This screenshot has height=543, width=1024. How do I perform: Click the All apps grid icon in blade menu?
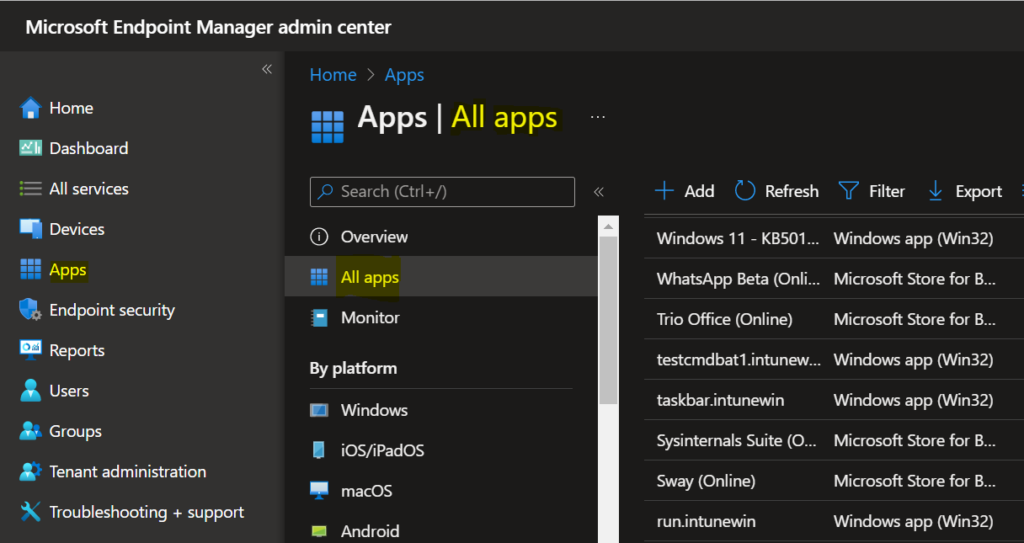coord(319,277)
